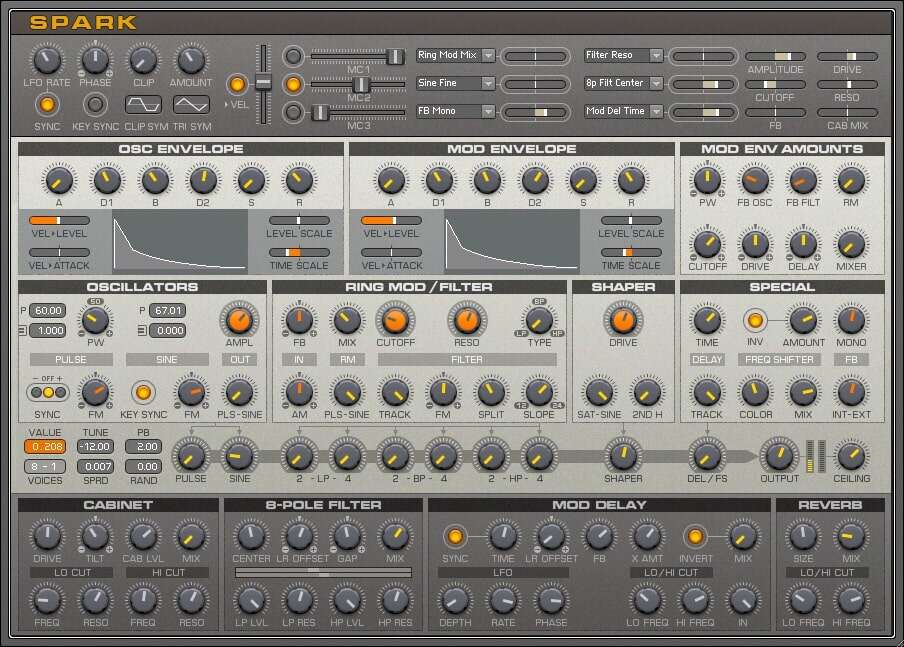The image size is (904, 647).
Task: Click the PULSE label under the first oscillator
Action: point(68,360)
